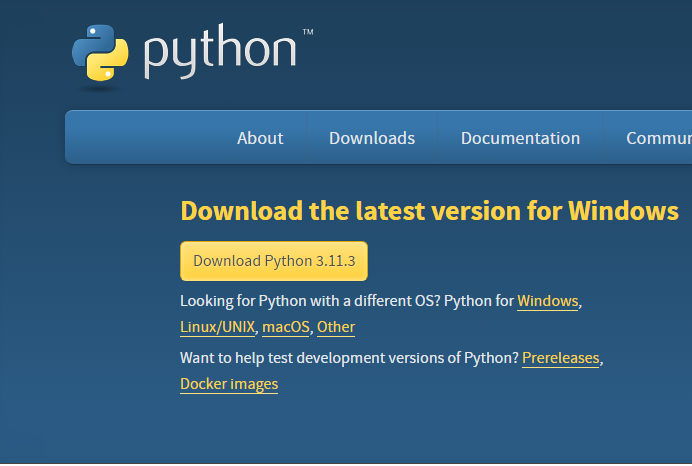692x466 pixels.
Task: Click the empty navigation bar area left of About
Action: 140,138
